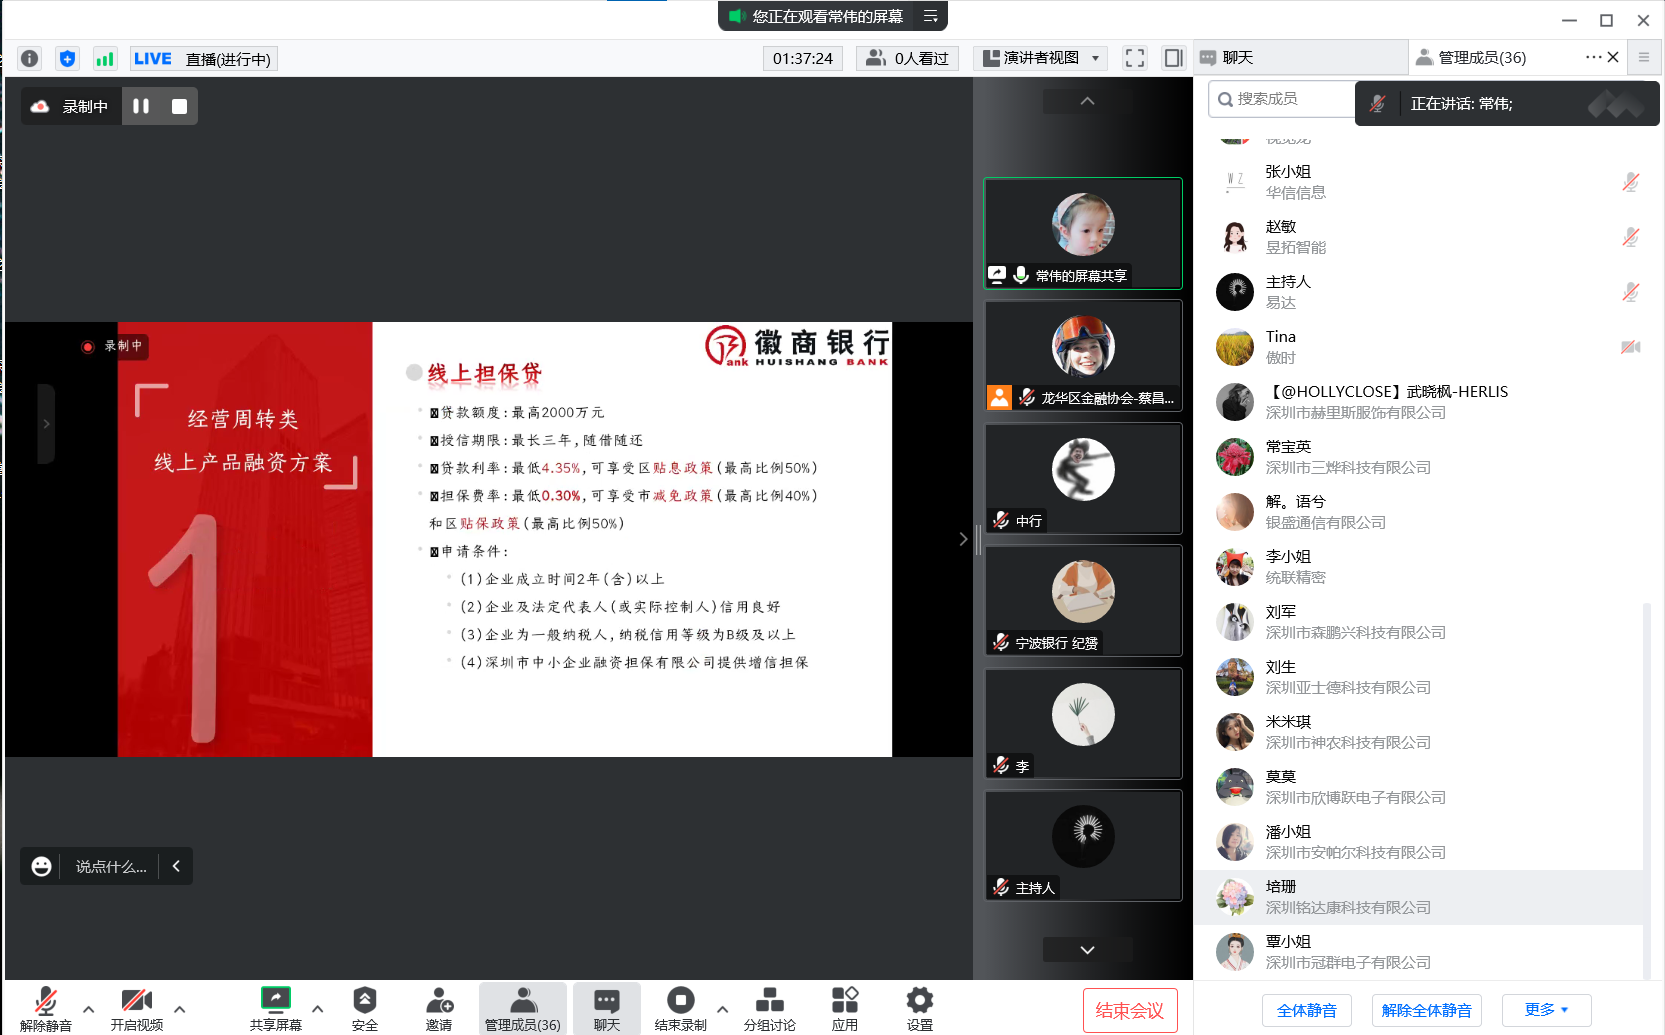The image size is (1665, 1035).
Task: Open the emoji reaction button
Action: tap(41, 866)
